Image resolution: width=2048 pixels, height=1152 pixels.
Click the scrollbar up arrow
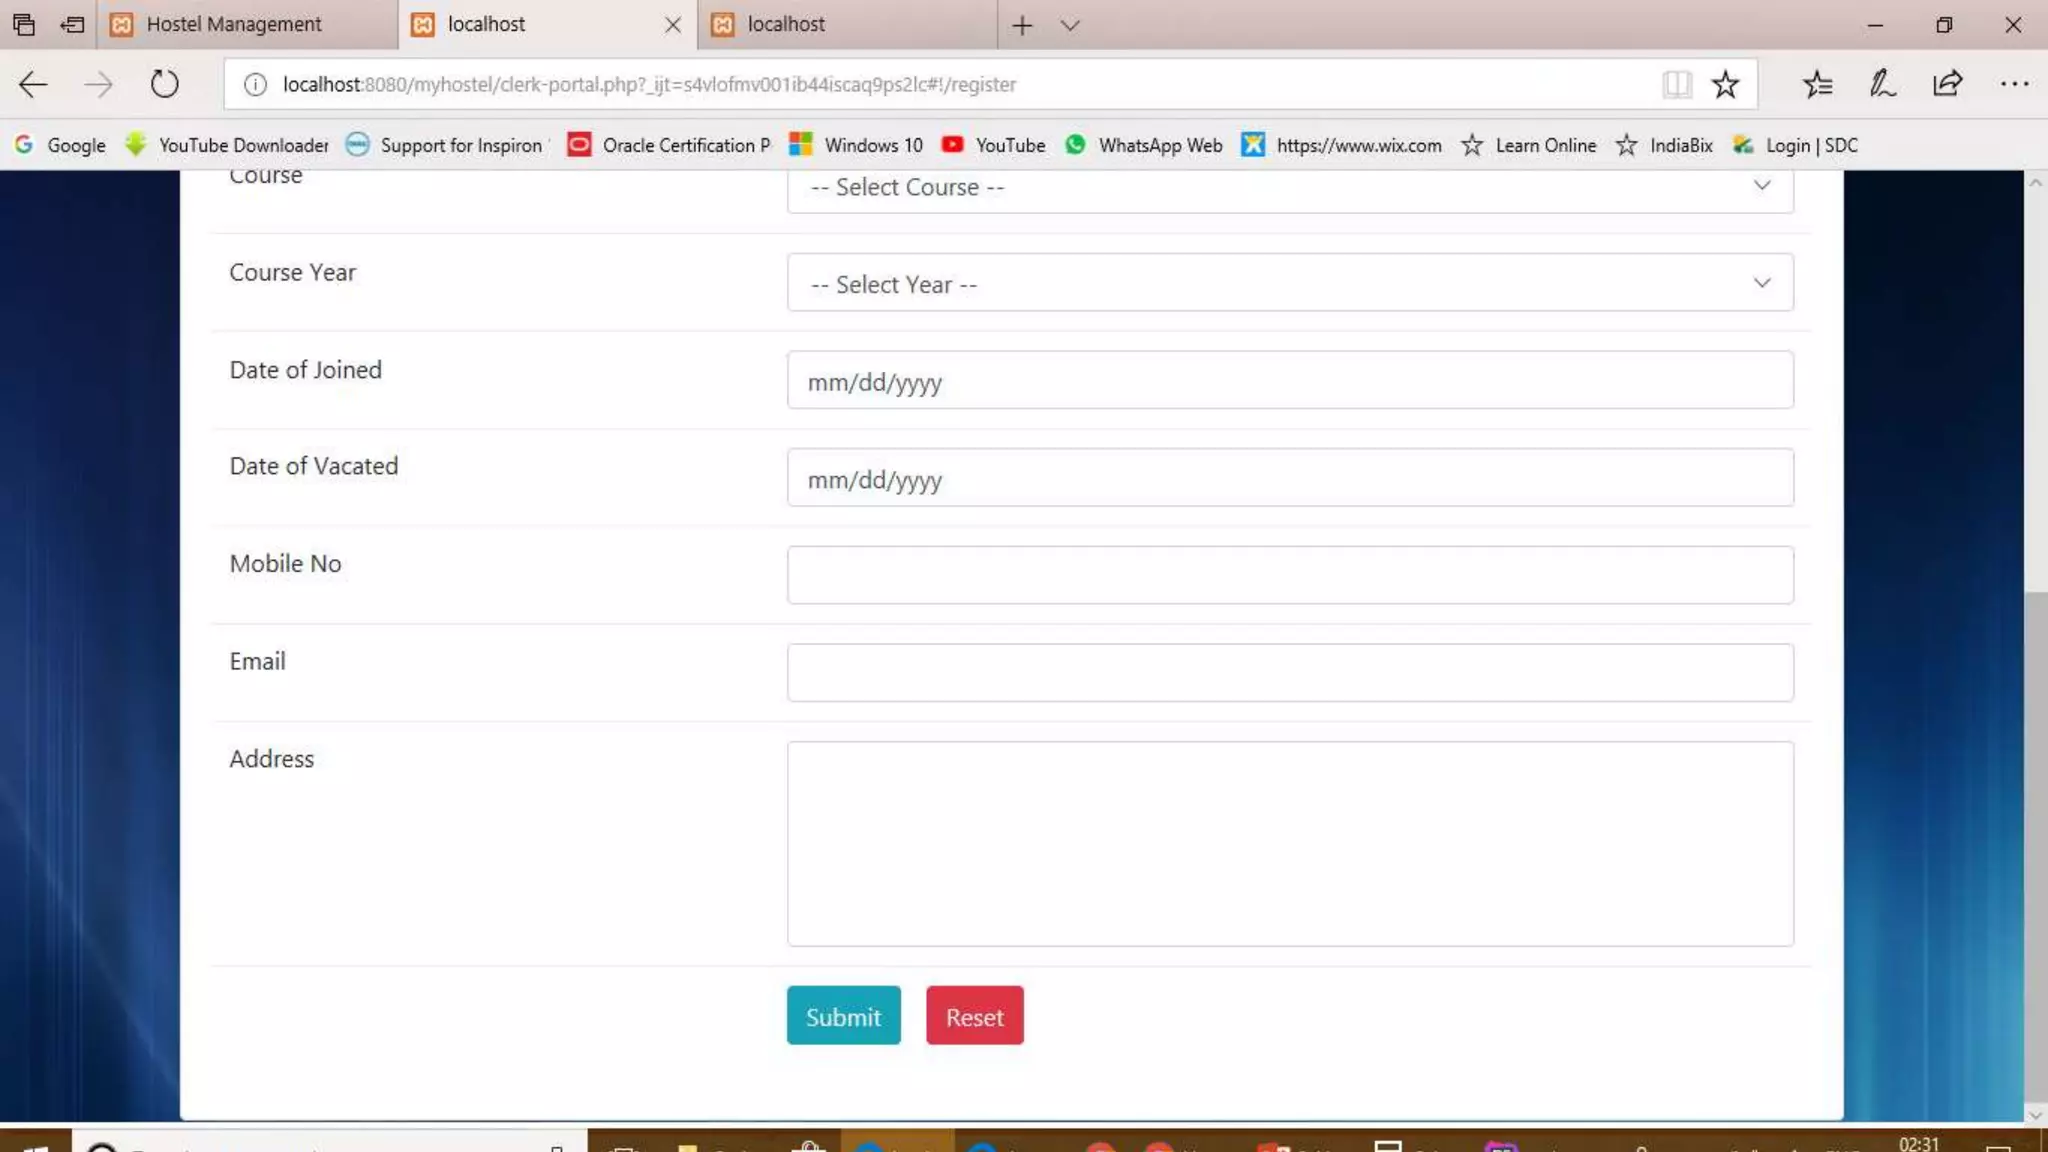pos(2035,182)
